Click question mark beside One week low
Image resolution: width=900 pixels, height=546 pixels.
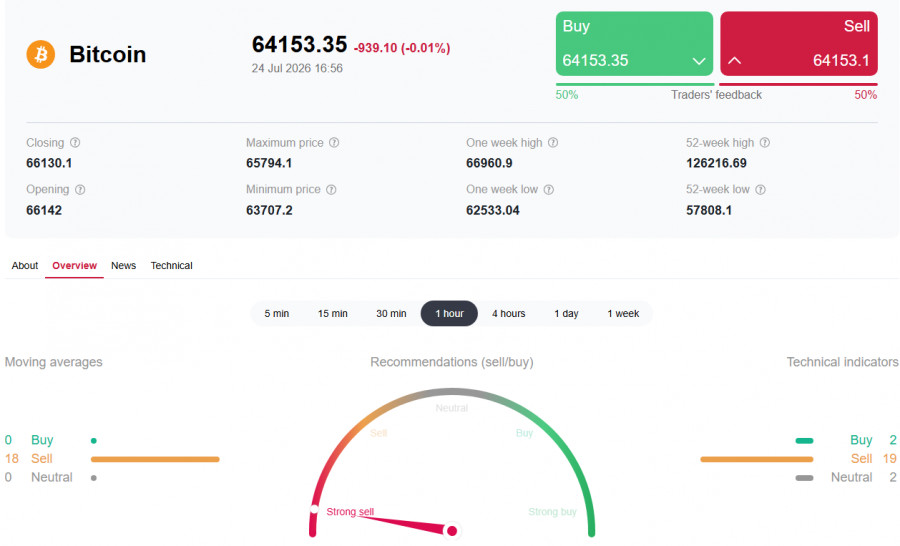(549, 189)
